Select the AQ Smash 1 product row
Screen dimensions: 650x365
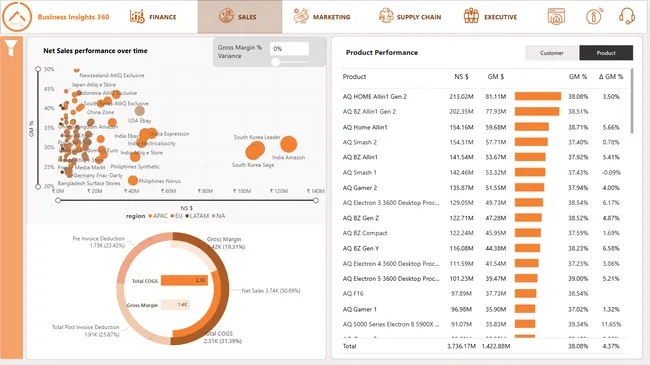(x=484, y=173)
